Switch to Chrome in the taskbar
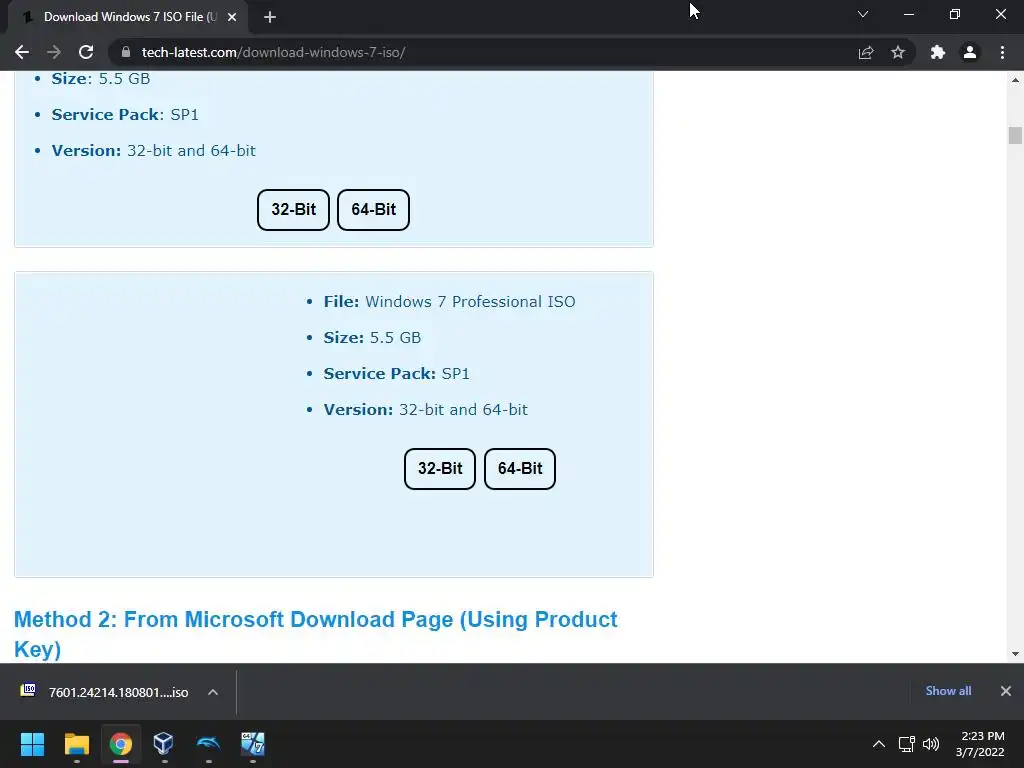 click(121, 744)
